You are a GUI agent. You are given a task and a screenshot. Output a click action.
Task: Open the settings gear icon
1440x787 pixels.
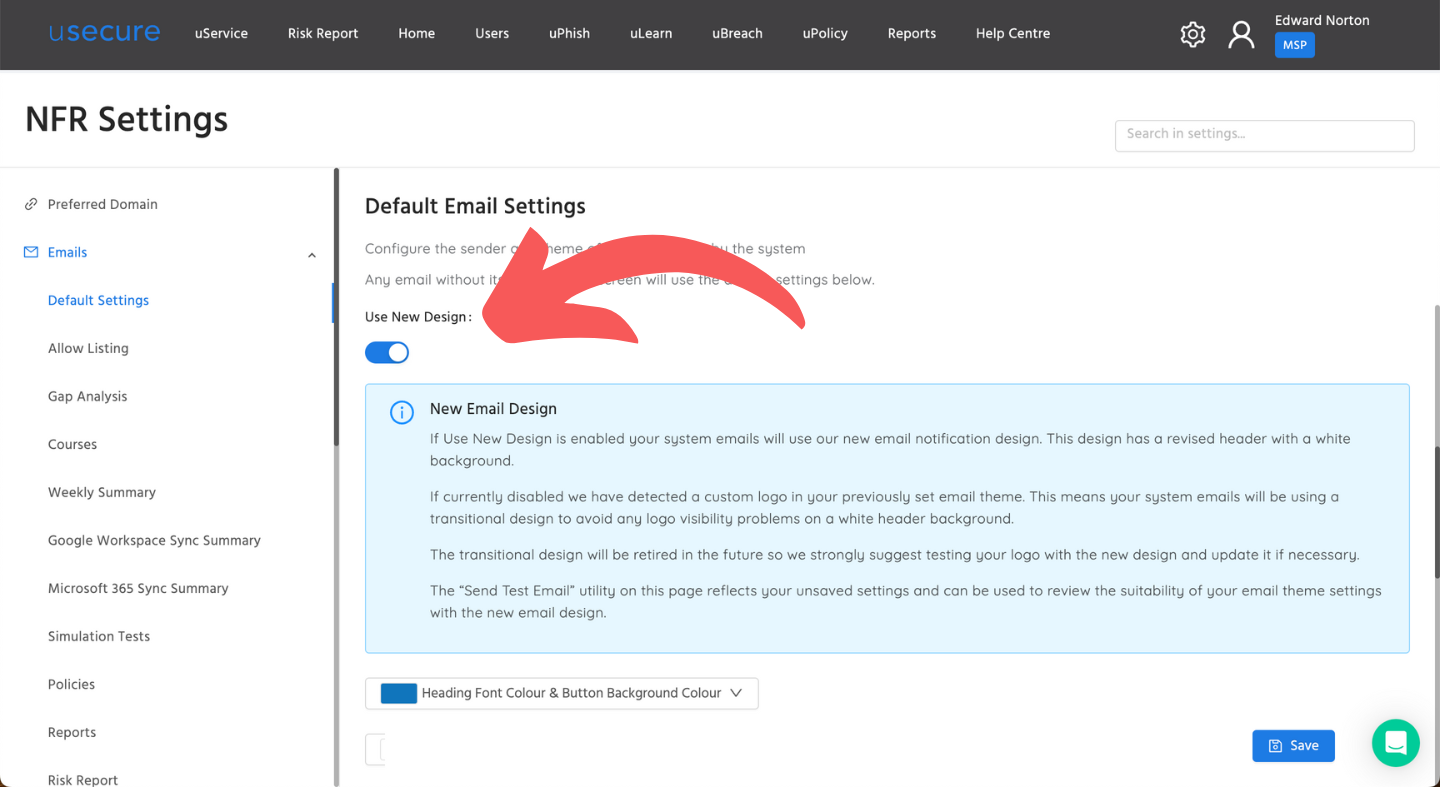coord(1192,33)
